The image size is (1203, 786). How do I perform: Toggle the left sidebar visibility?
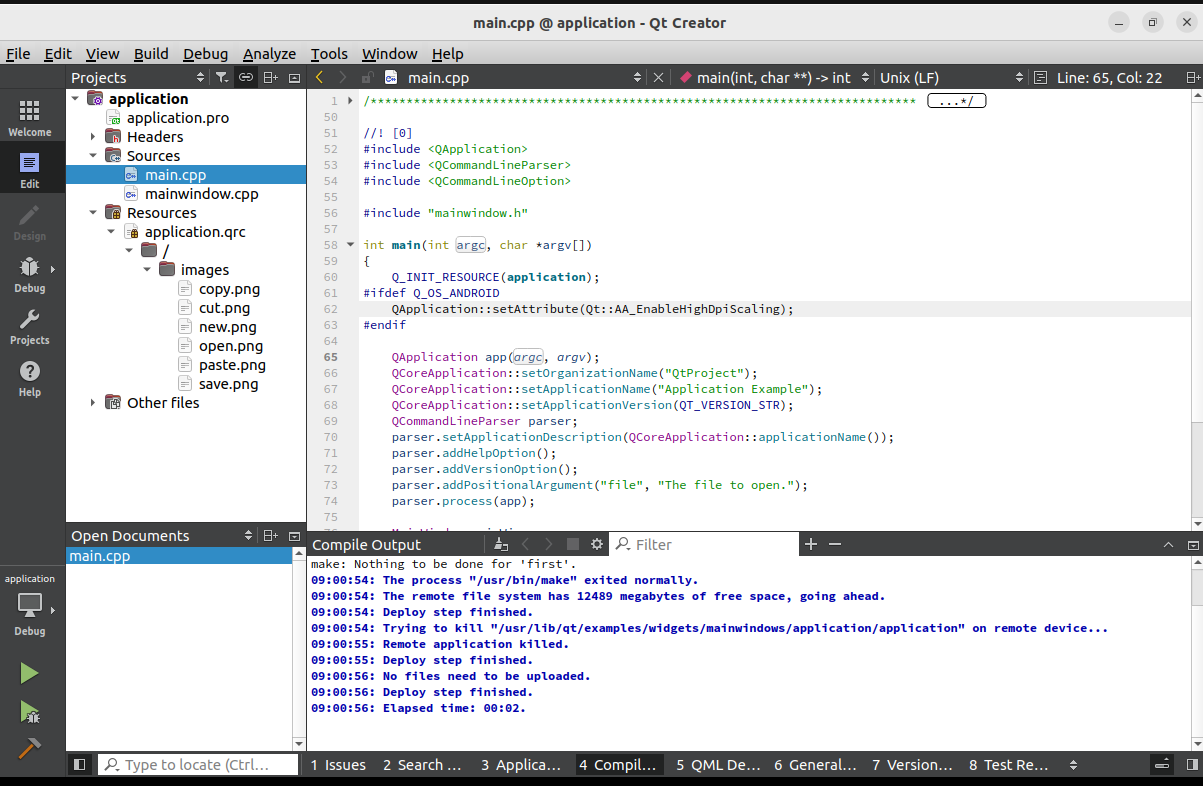click(x=79, y=764)
